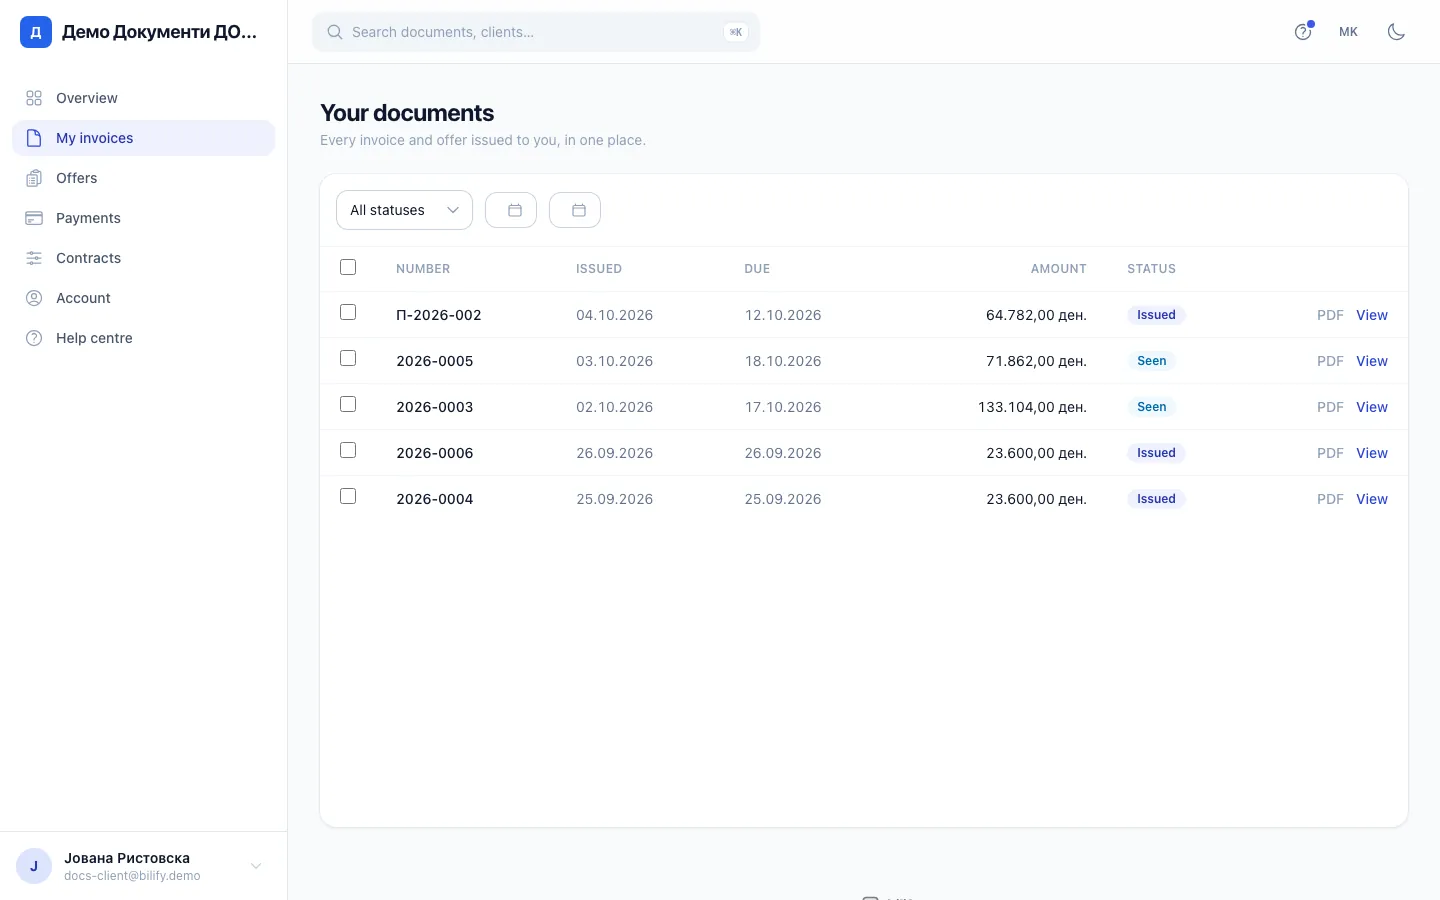
Task: Download PDF for invoice 2026-0005
Action: (1330, 361)
